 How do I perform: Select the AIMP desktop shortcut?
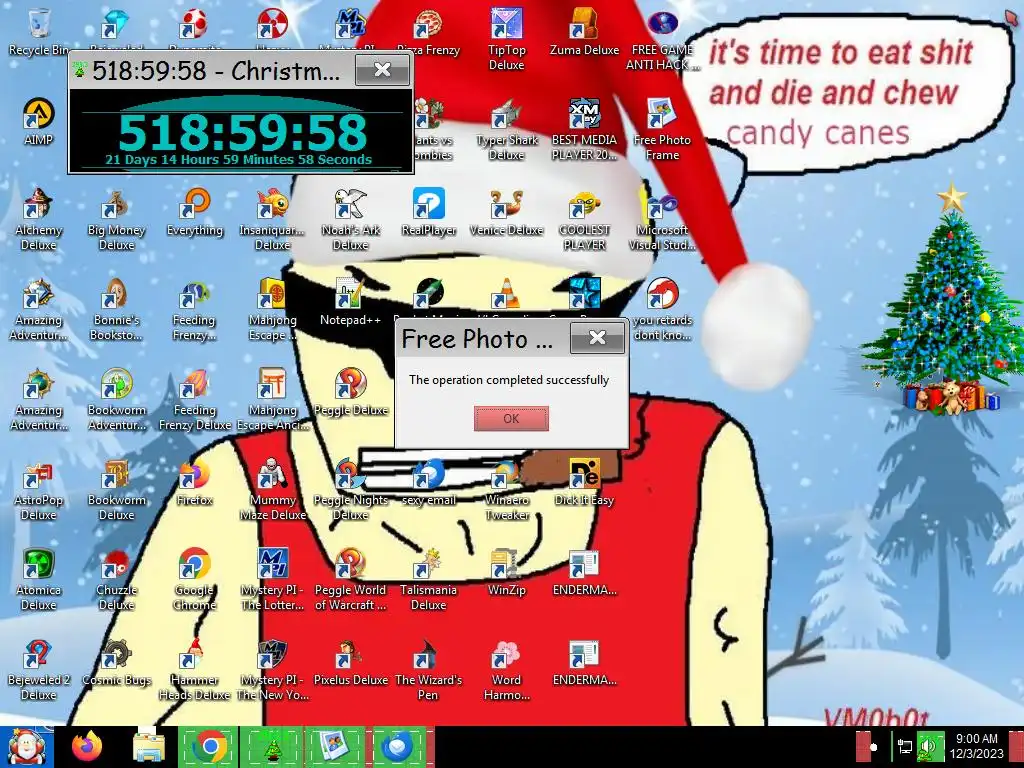click(39, 121)
